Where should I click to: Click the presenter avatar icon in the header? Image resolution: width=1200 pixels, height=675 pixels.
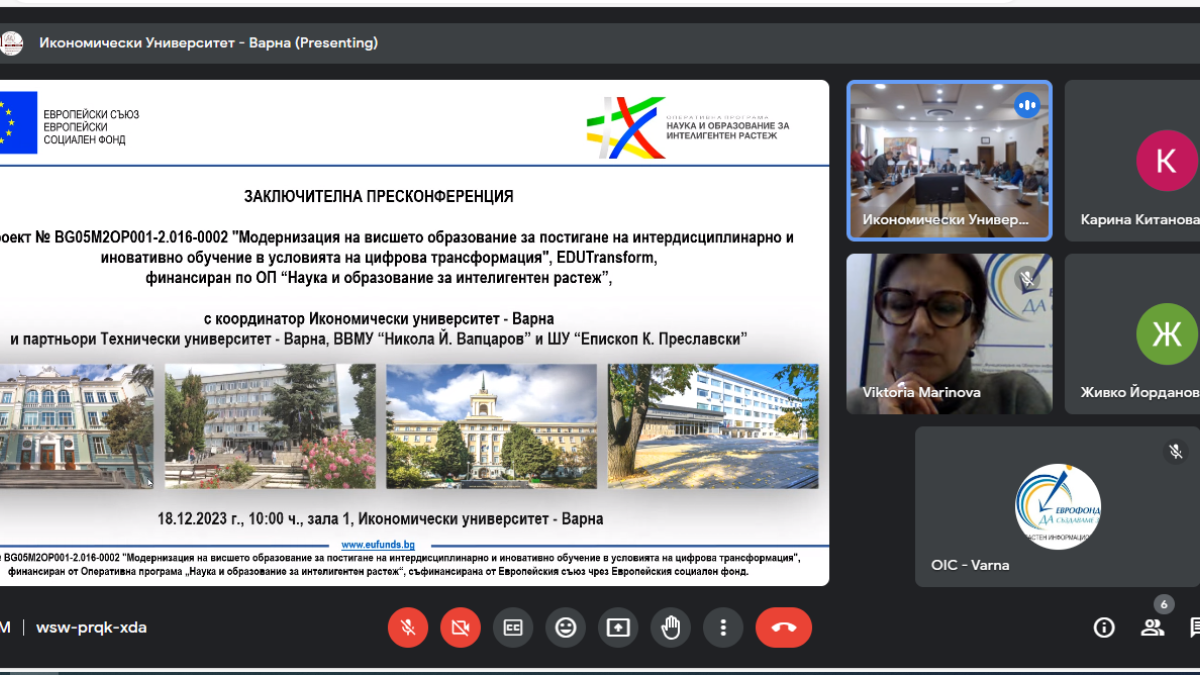[11, 43]
